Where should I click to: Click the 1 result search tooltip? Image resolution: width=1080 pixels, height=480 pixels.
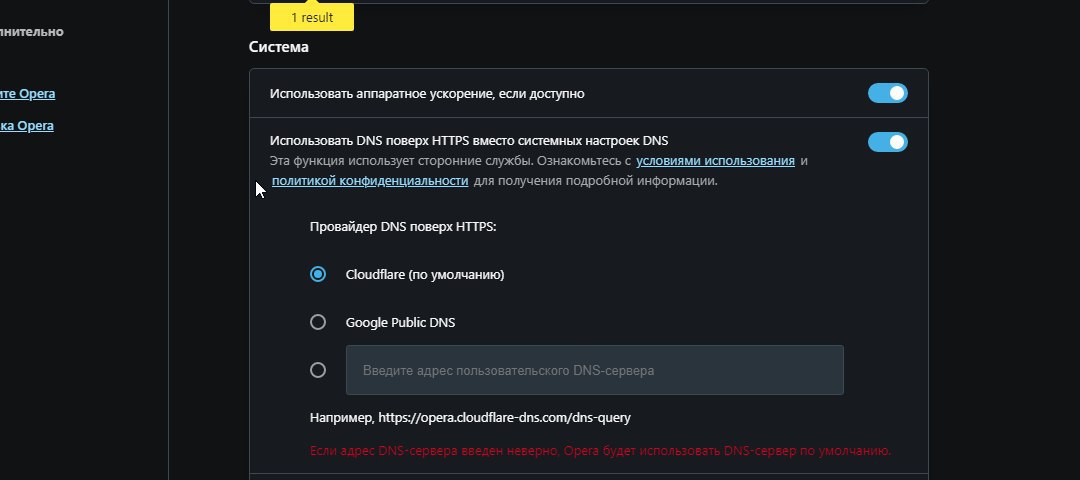click(x=312, y=18)
